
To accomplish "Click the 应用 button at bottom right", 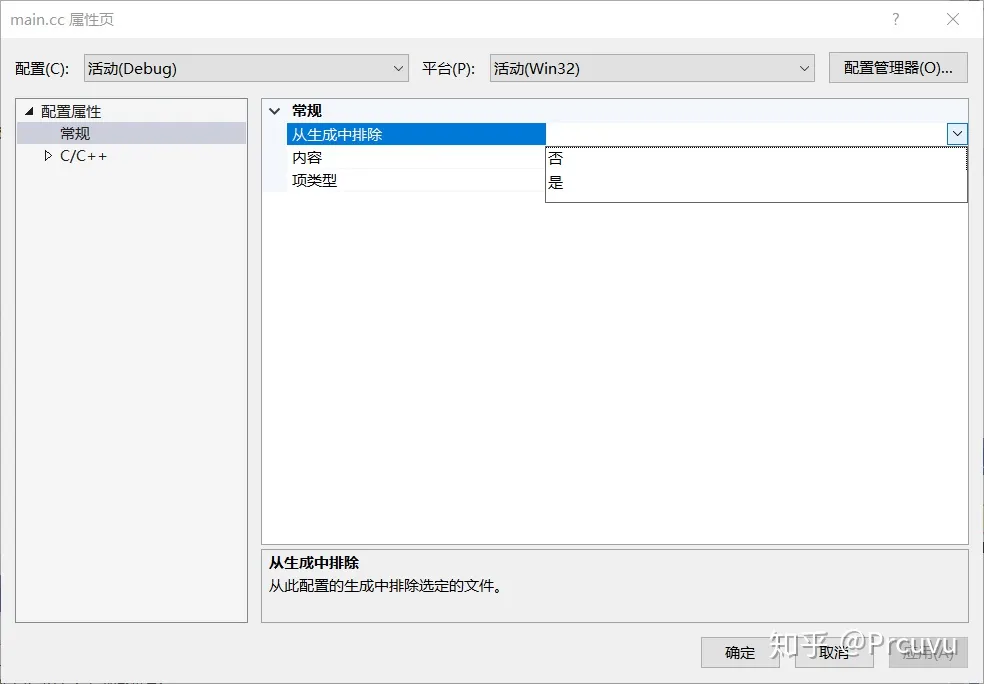I will tap(928, 653).
